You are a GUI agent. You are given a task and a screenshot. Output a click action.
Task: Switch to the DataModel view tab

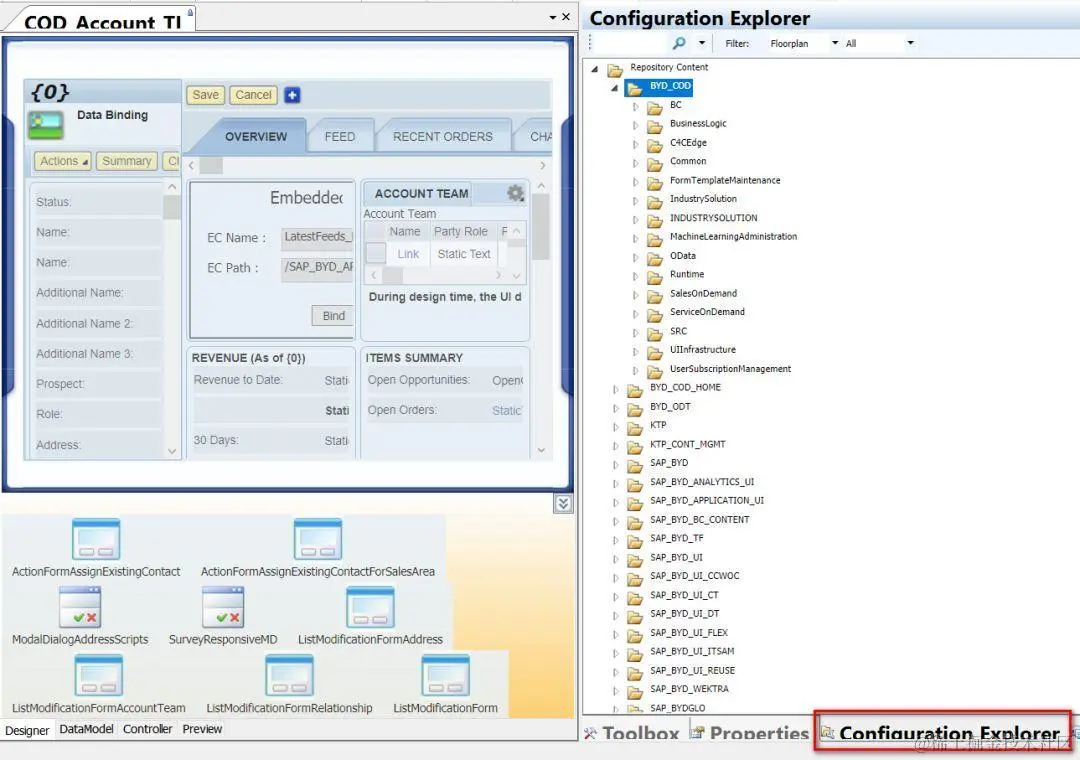pyautogui.click(x=86, y=729)
